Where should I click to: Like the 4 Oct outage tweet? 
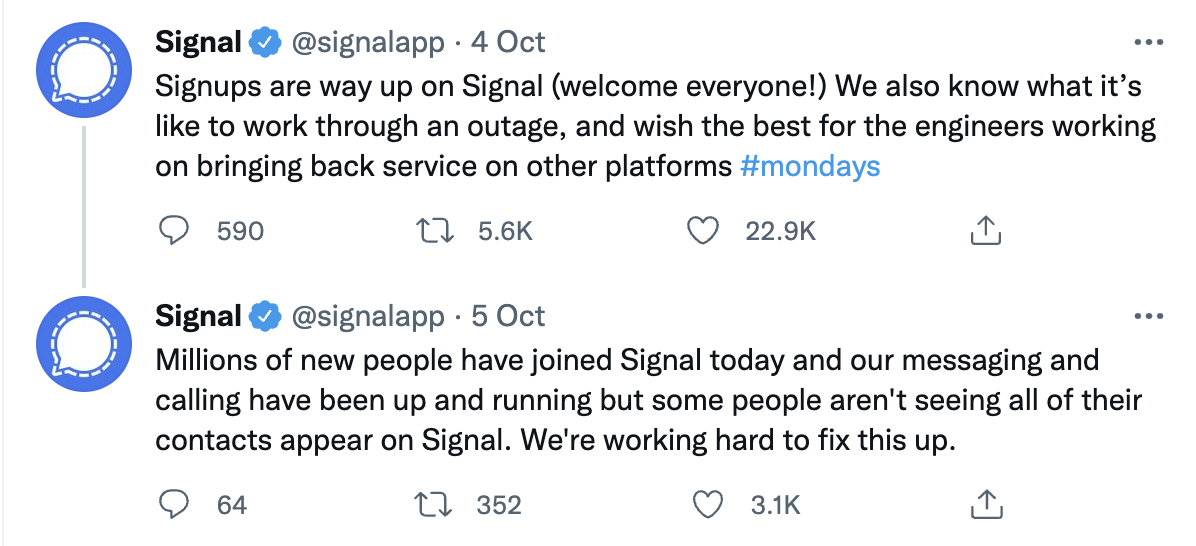point(704,231)
